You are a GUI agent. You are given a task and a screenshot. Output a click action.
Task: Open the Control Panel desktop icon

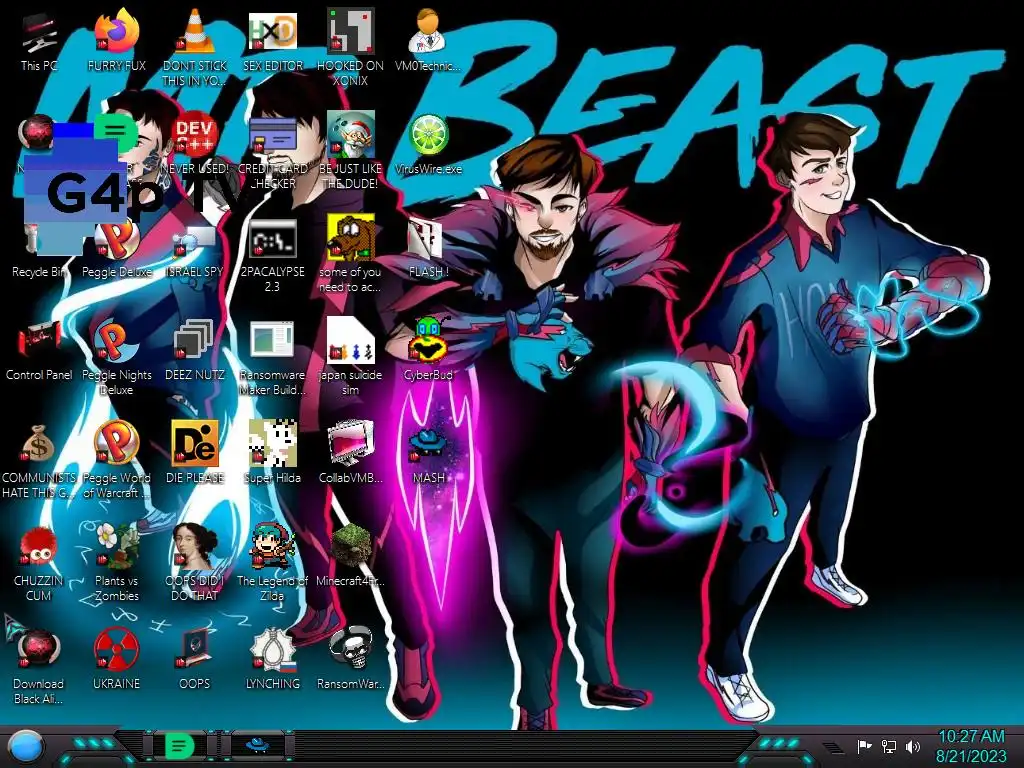(x=39, y=350)
